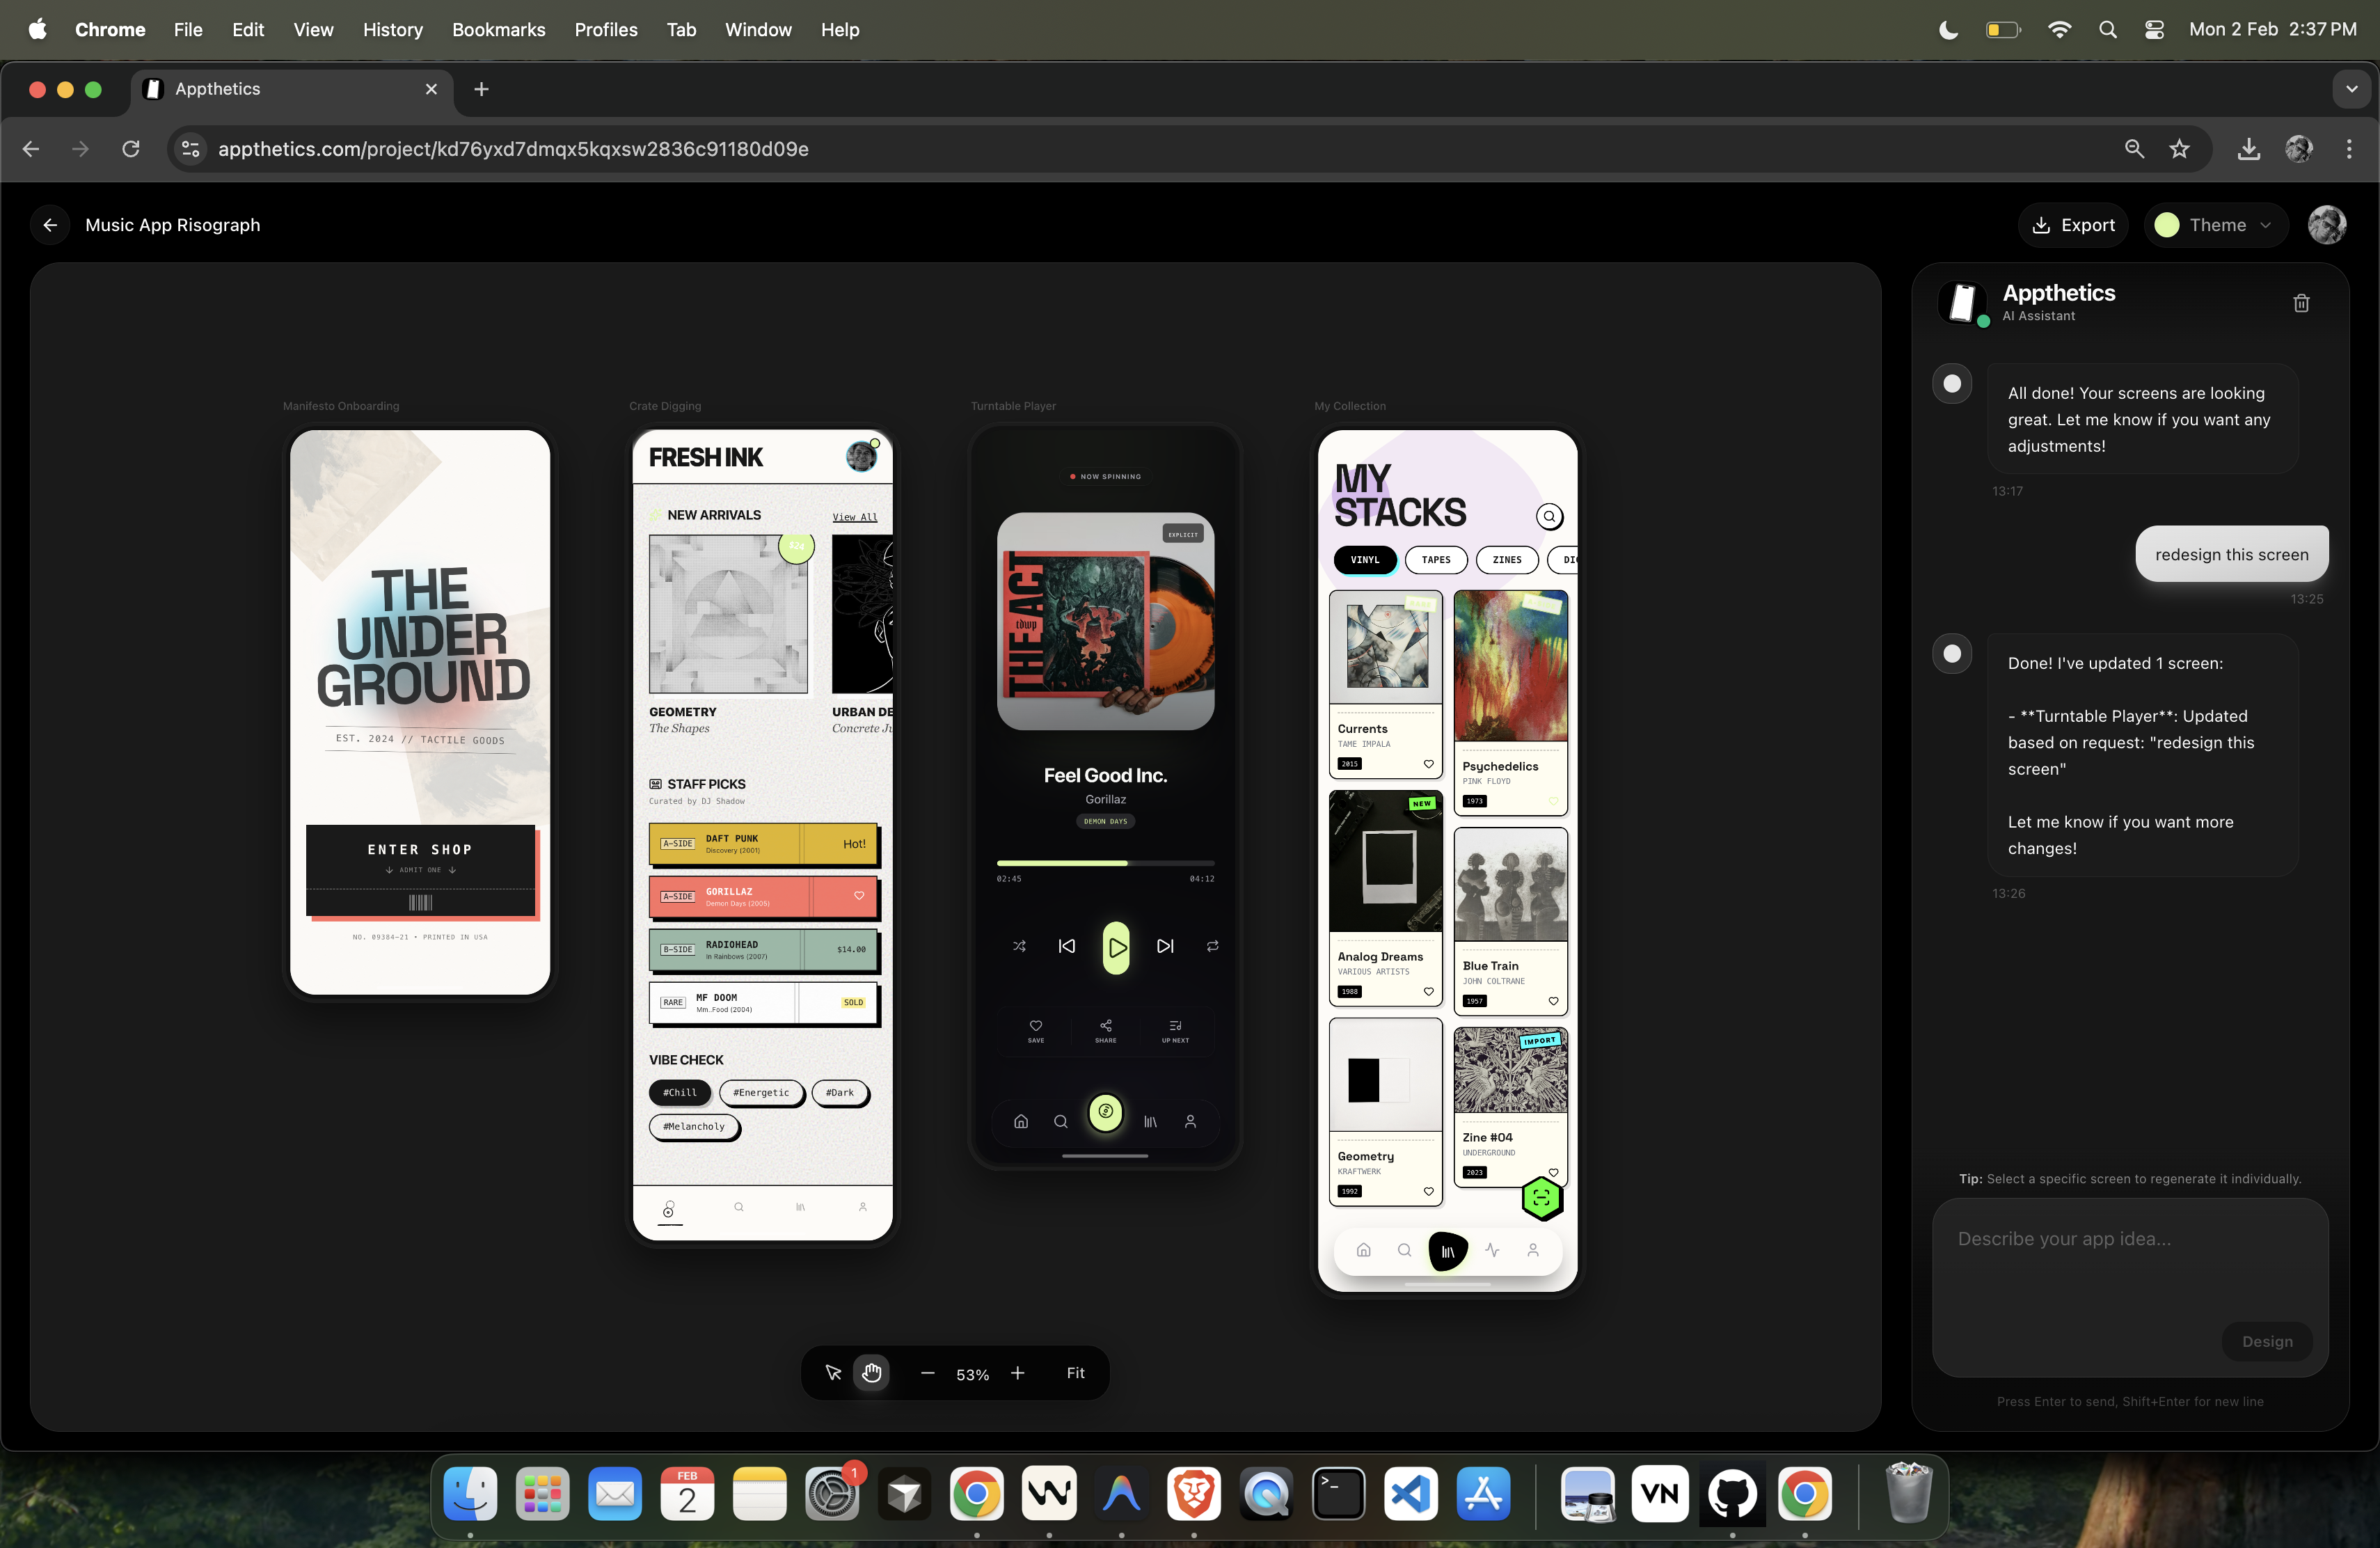
Task: Expand the Chrome tab search chevron
Action: 2351,89
